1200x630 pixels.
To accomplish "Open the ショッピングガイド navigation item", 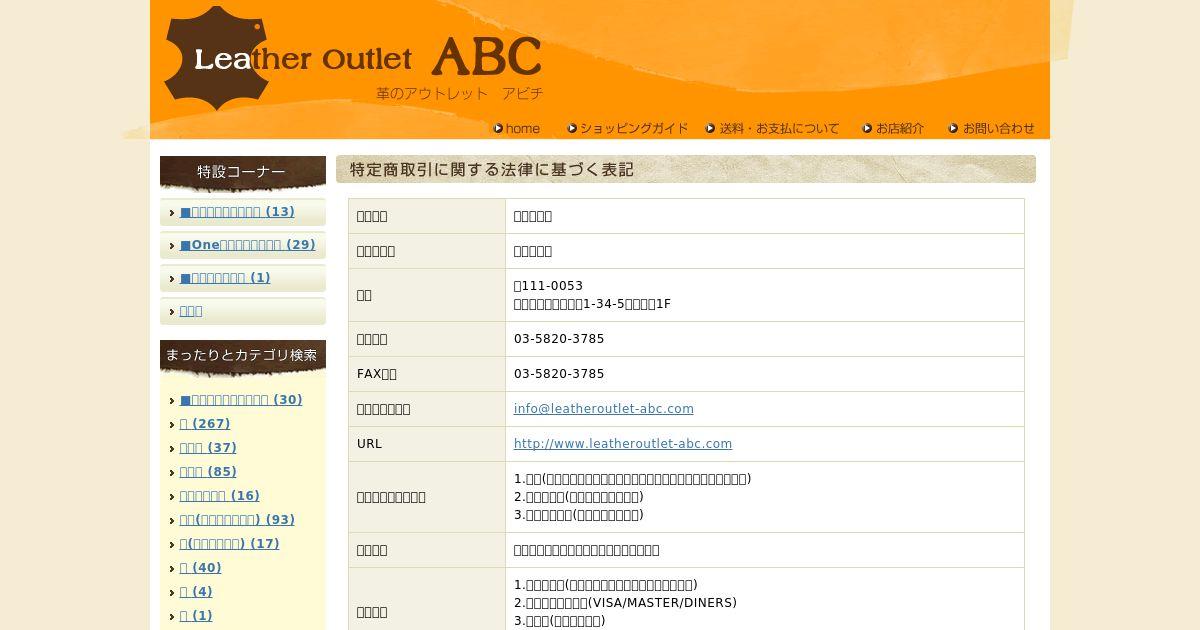I will click(628, 128).
